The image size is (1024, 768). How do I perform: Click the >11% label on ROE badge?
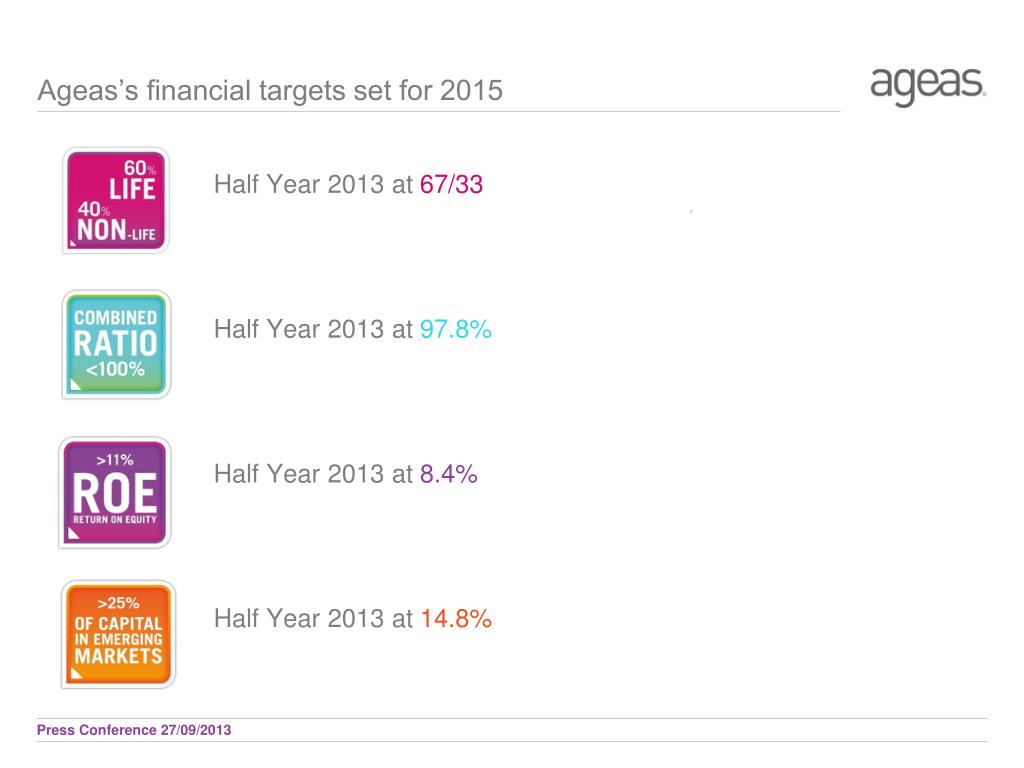pos(115,460)
